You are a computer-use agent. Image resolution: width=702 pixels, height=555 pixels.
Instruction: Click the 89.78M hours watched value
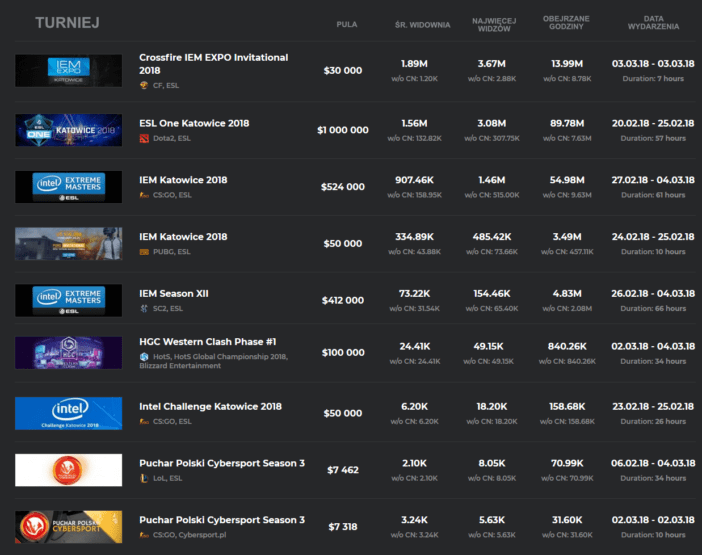tap(567, 123)
